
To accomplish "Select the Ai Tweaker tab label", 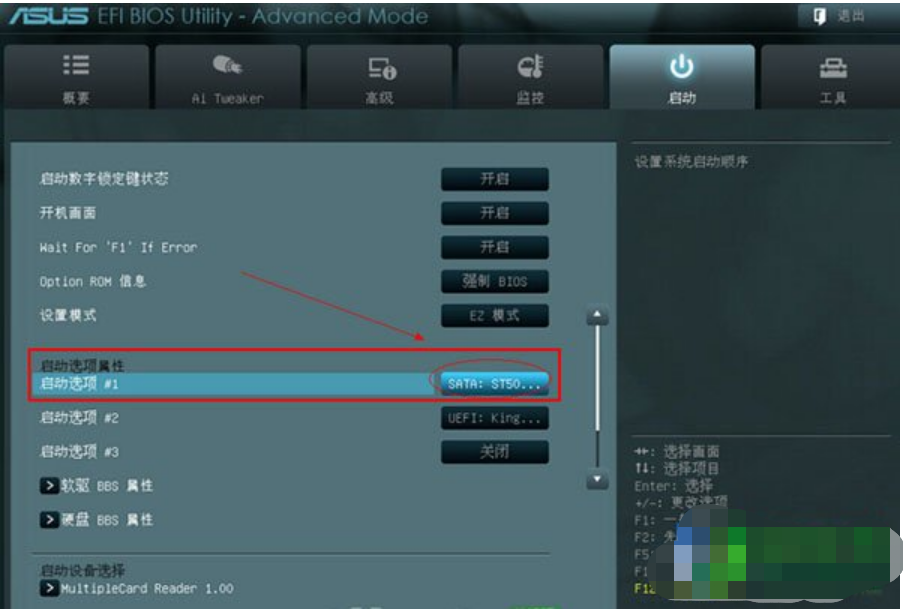I will pyautogui.click(x=228, y=98).
